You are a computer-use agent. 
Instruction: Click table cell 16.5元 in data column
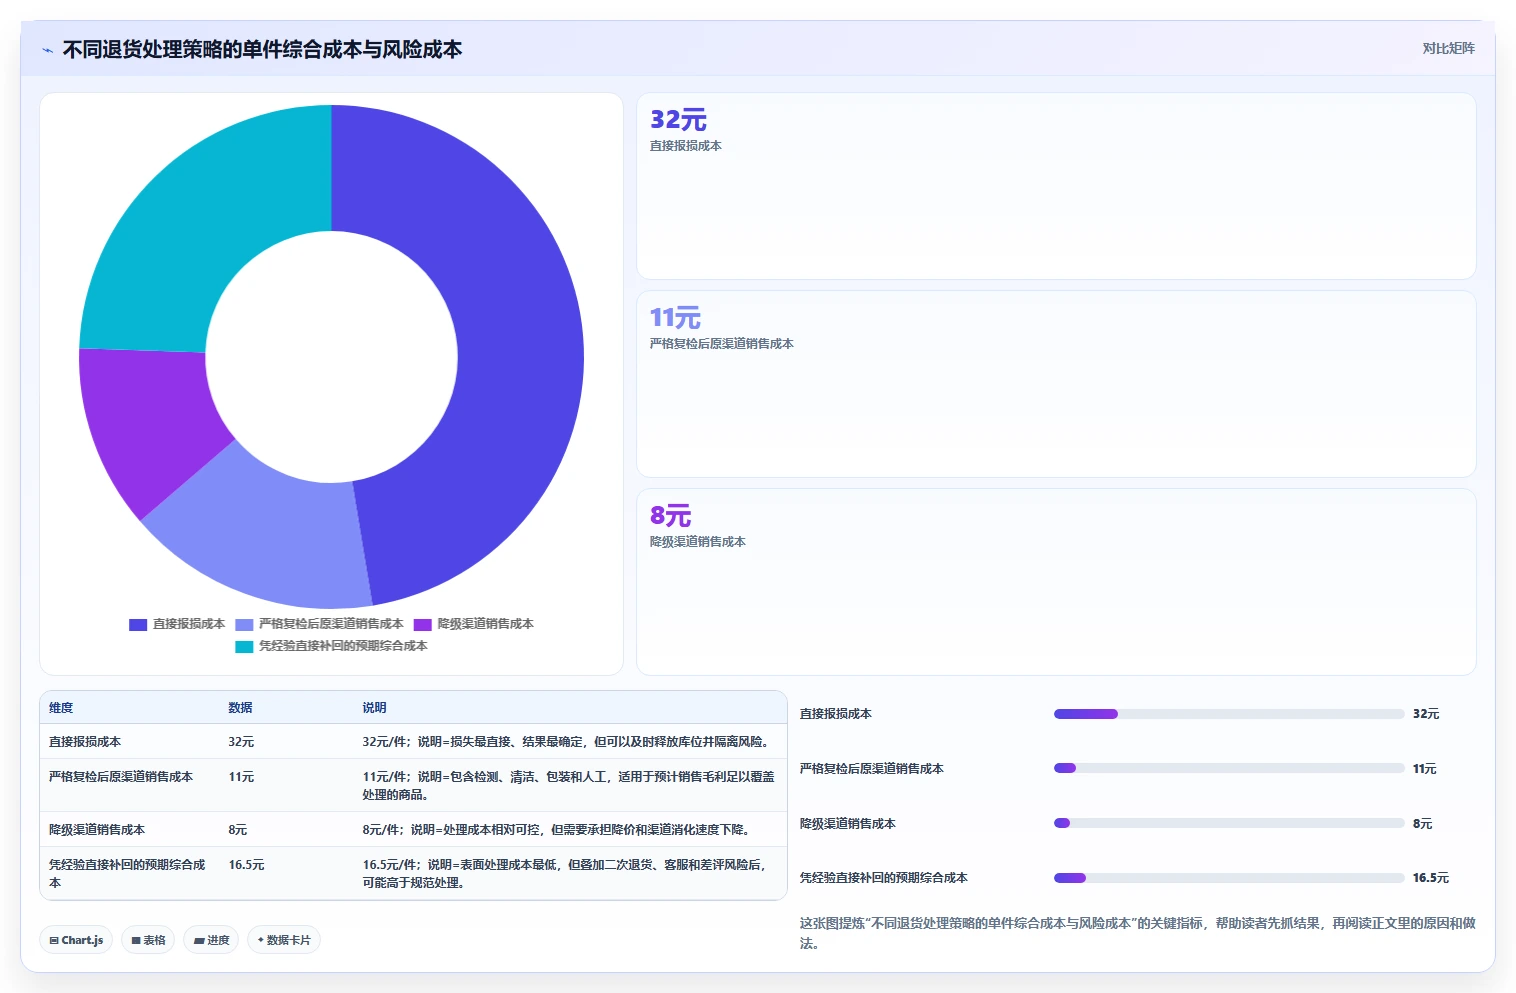click(246, 865)
